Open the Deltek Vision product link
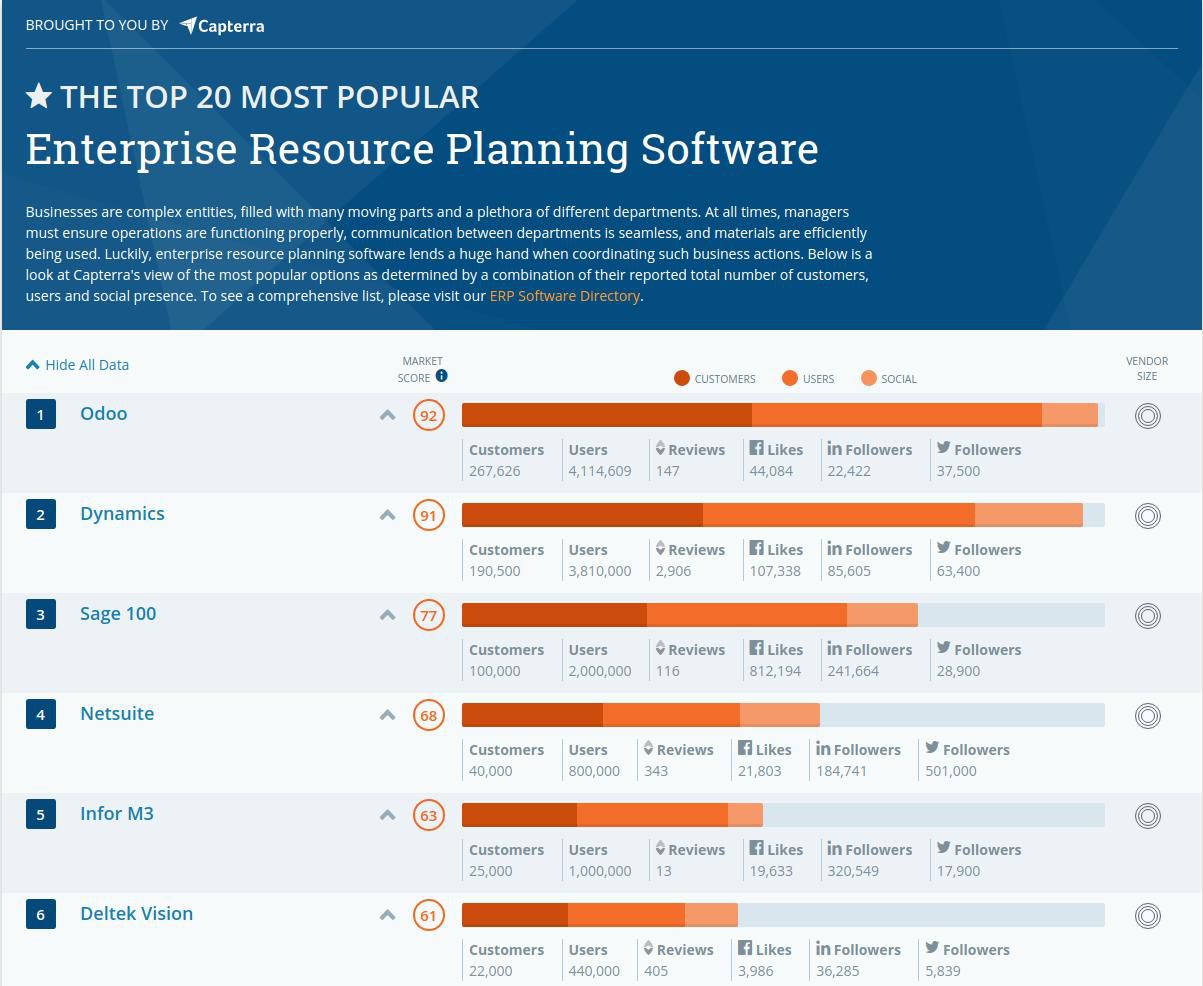The height and width of the screenshot is (986, 1203). pos(136,914)
